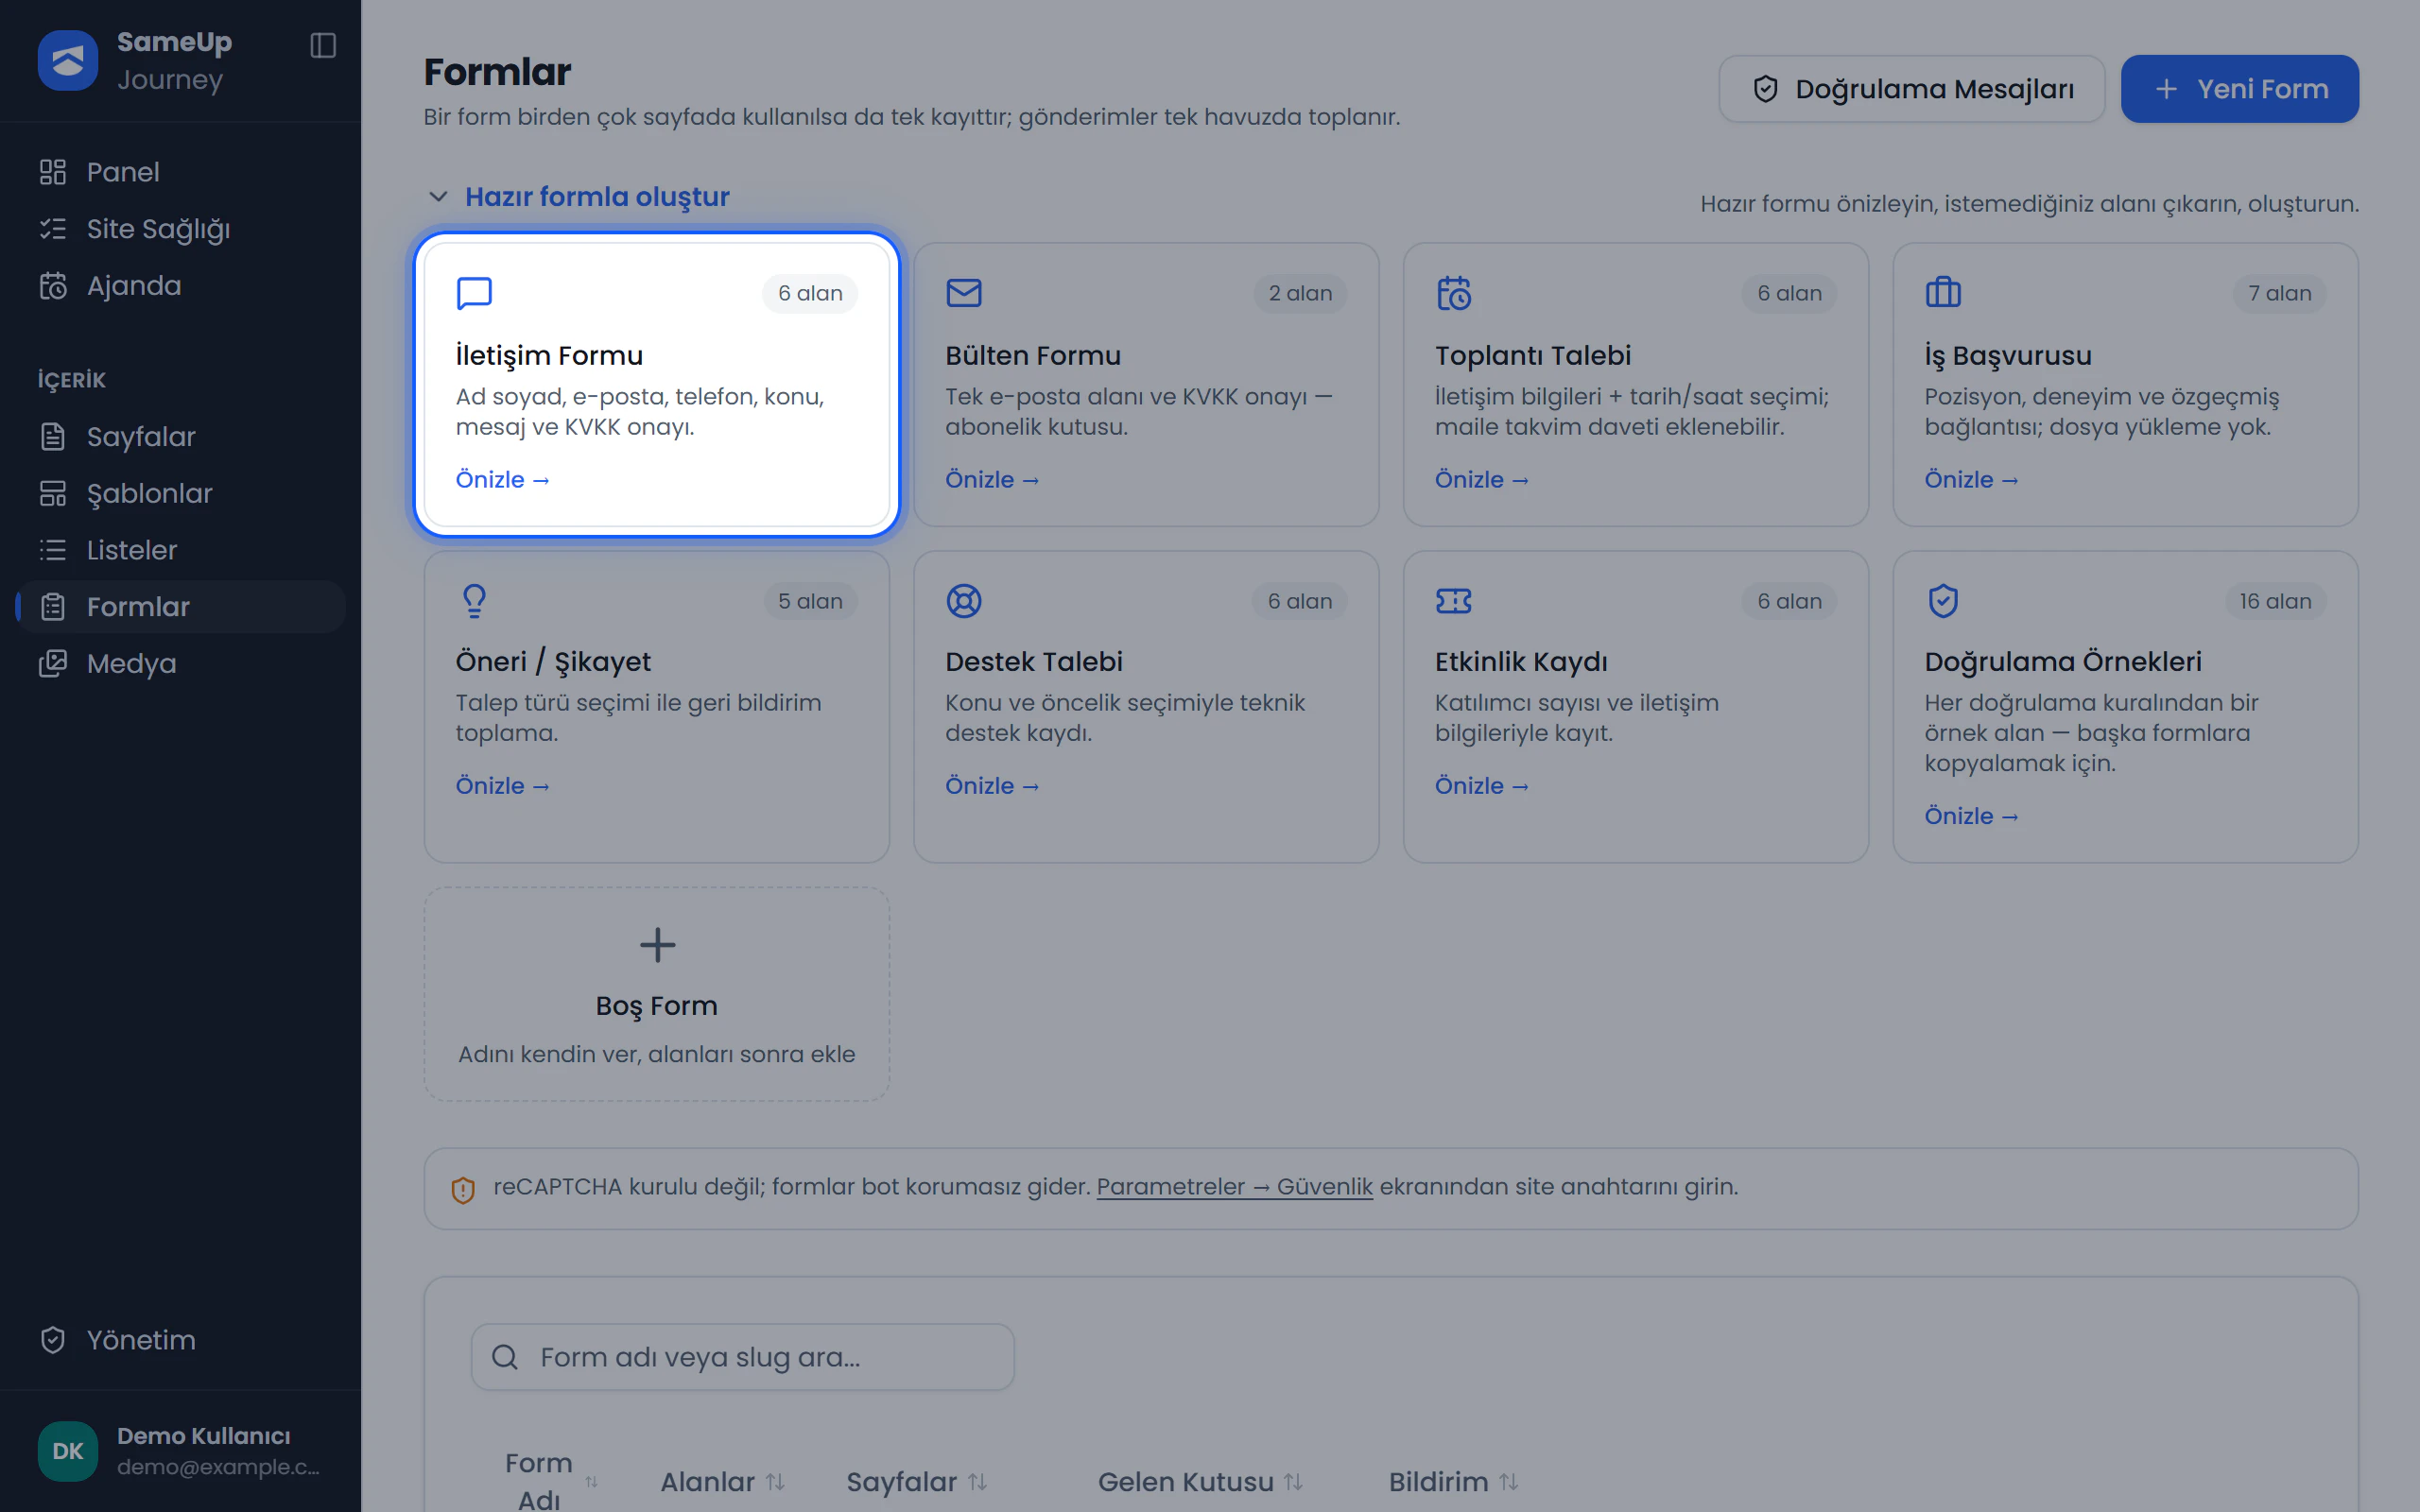The width and height of the screenshot is (2420, 1512).
Task: Go to Medya in the sidebar
Action: click(181, 664)
